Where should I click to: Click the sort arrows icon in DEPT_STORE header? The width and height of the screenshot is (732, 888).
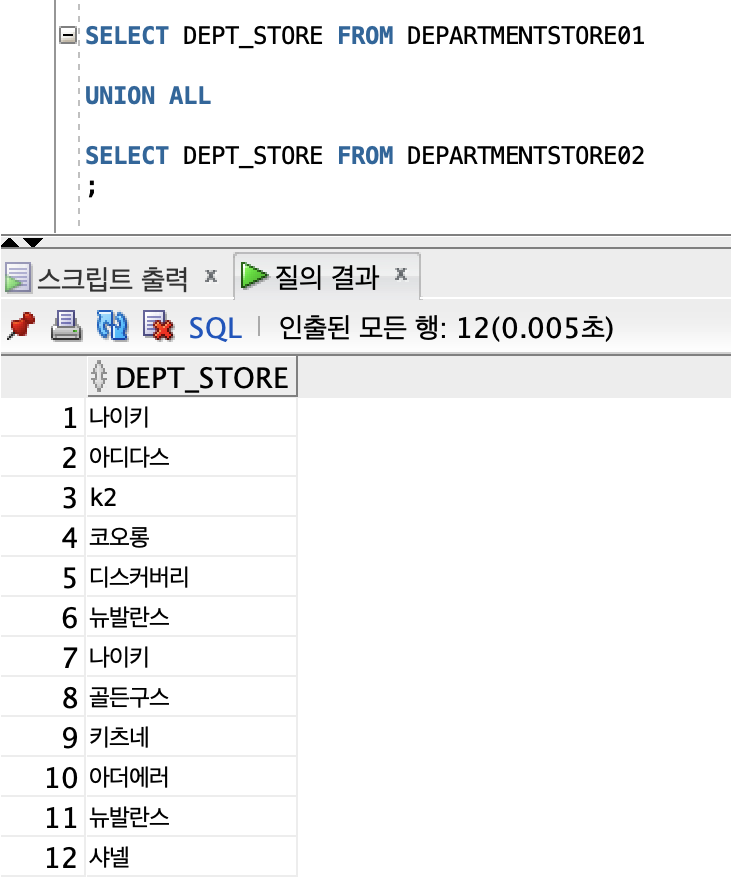[99, 377]
